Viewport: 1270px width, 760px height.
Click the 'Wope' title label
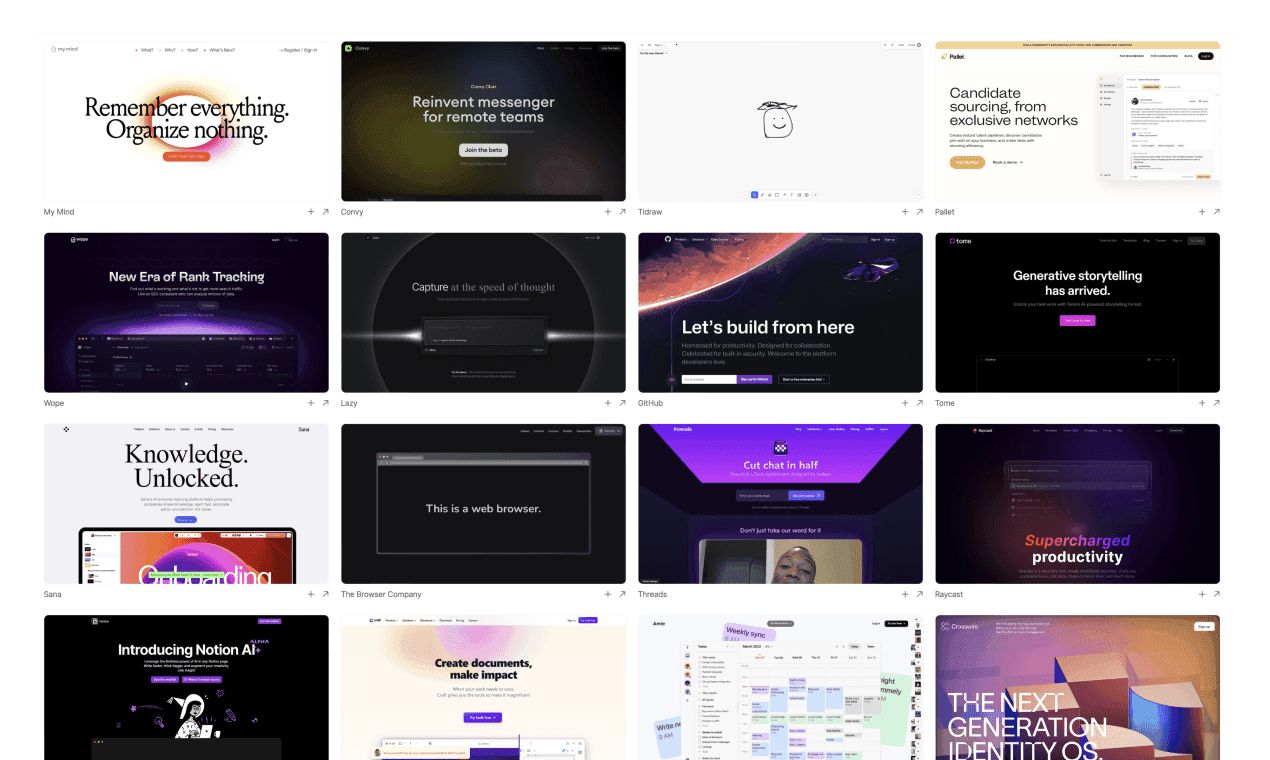click(55, 403)
